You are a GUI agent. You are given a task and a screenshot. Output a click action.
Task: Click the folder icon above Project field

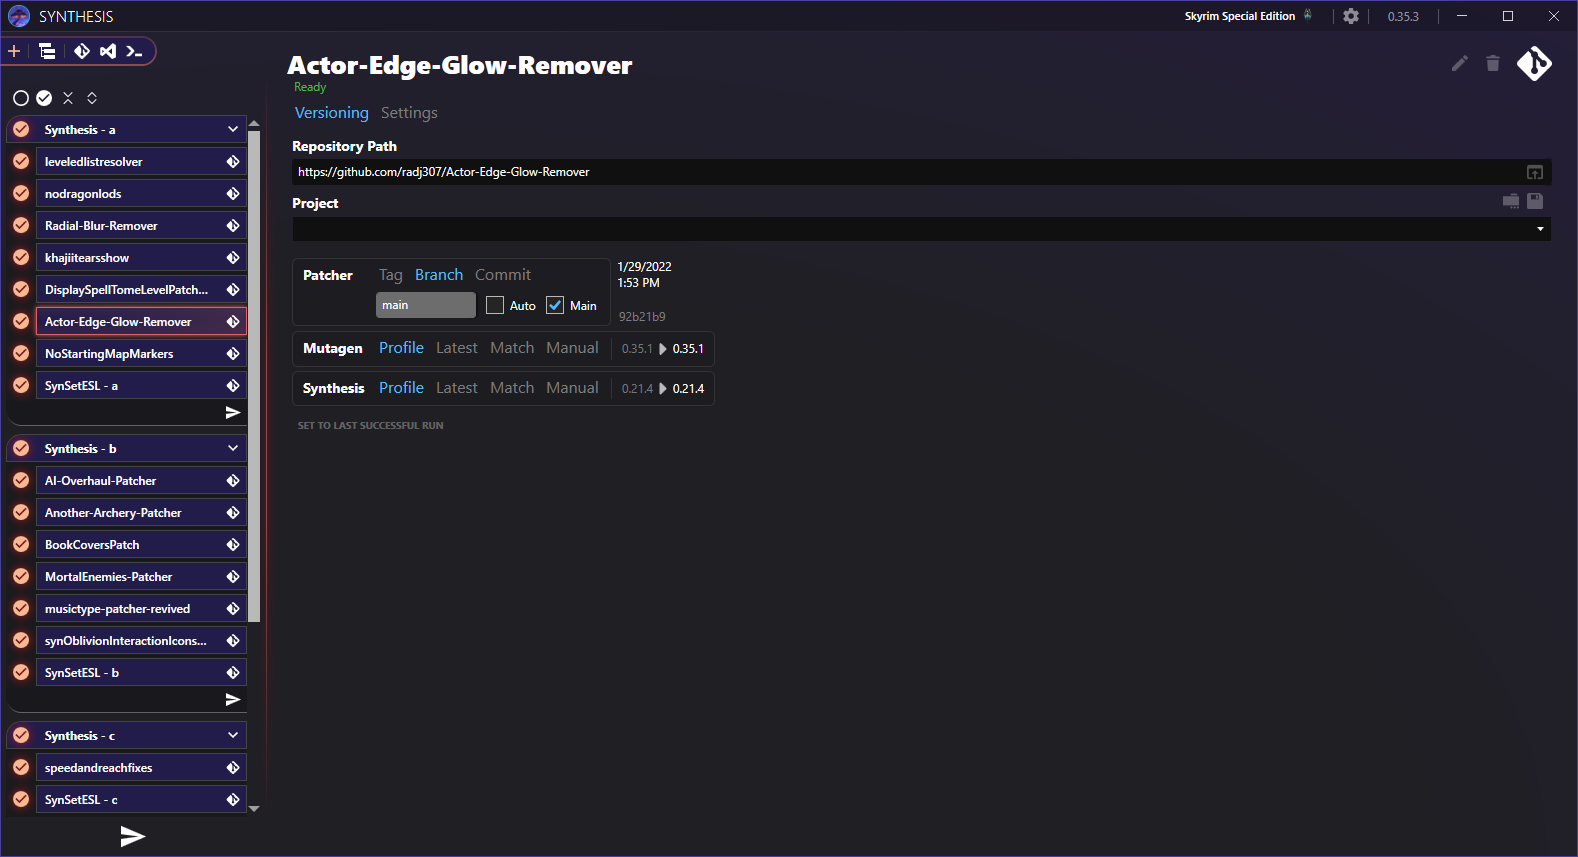(1511, 201)
